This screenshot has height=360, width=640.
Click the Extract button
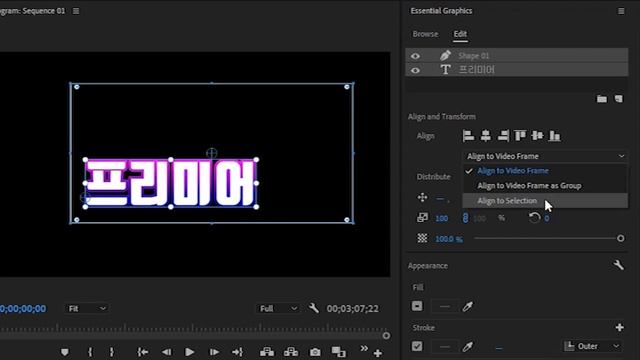coord(291,352)
